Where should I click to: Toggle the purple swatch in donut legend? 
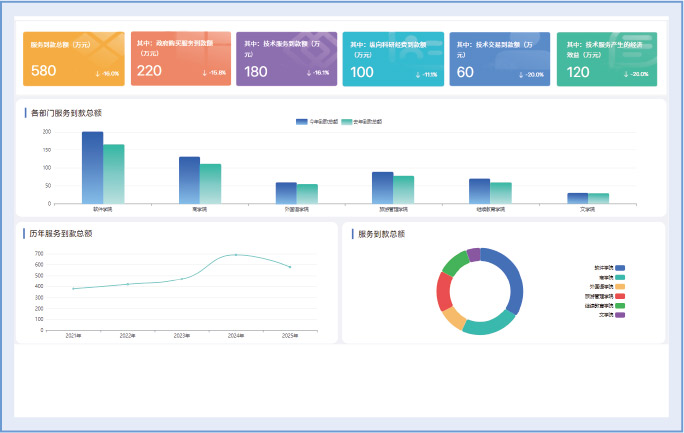(620, 315)
